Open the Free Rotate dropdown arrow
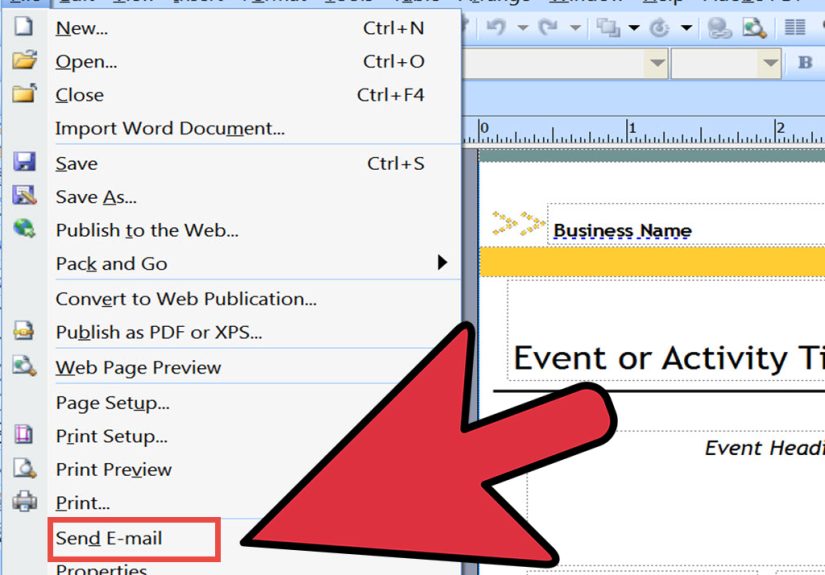Viewport: 825px width, 575px height. click(x=687, y=27)
